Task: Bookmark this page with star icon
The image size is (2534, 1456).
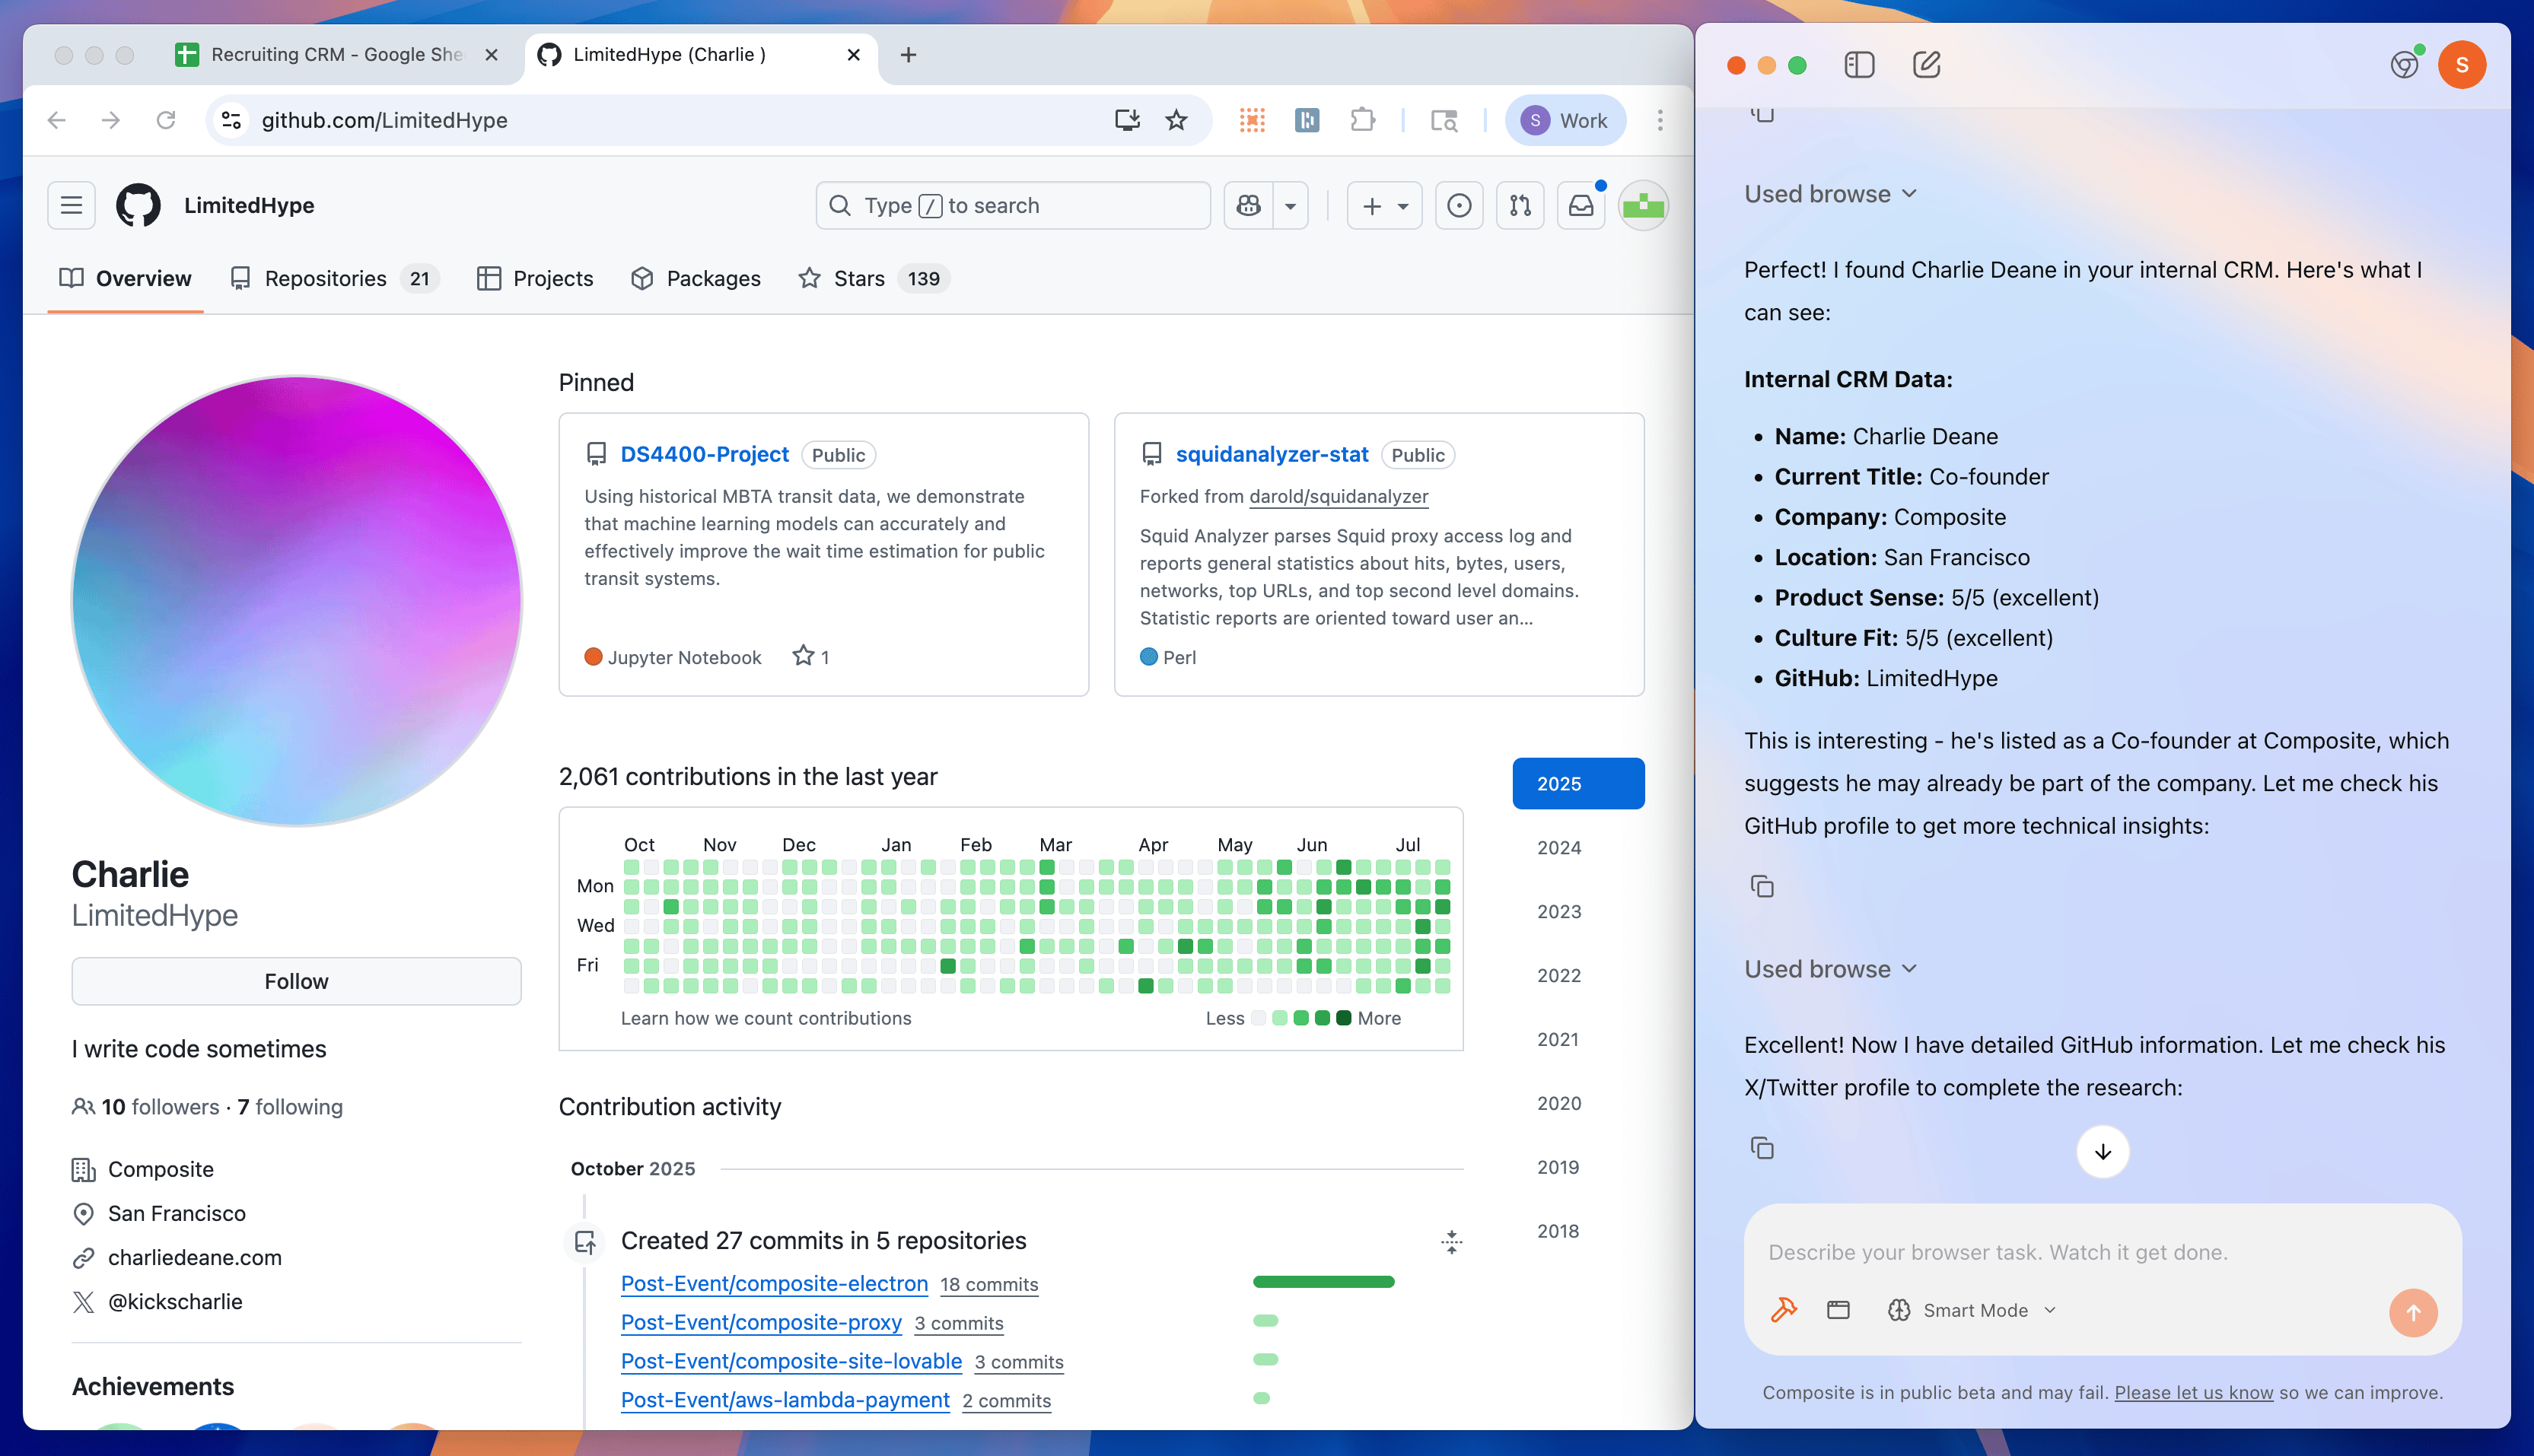Action: [1176, 120]
